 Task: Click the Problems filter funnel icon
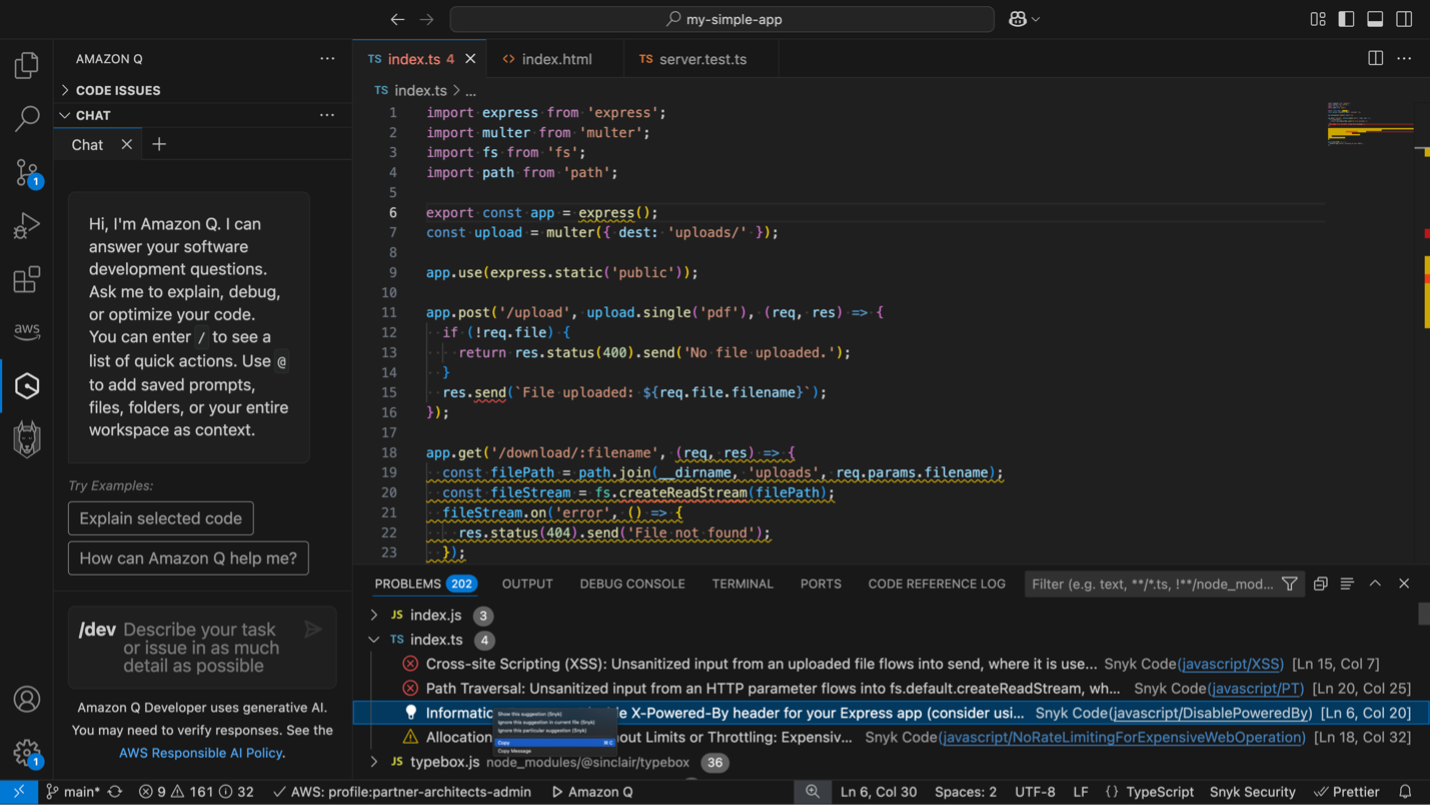pos(1290,584)
